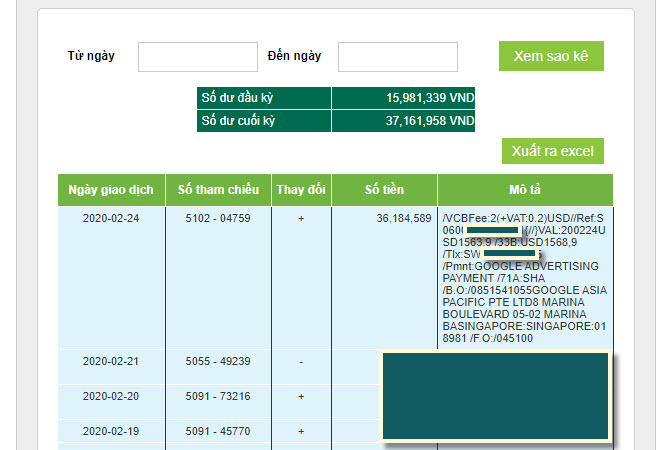Image resolution: width=660 pixels, height=450 pixels.
Task: Focus the Từ ngày date field
Action: 198,57
